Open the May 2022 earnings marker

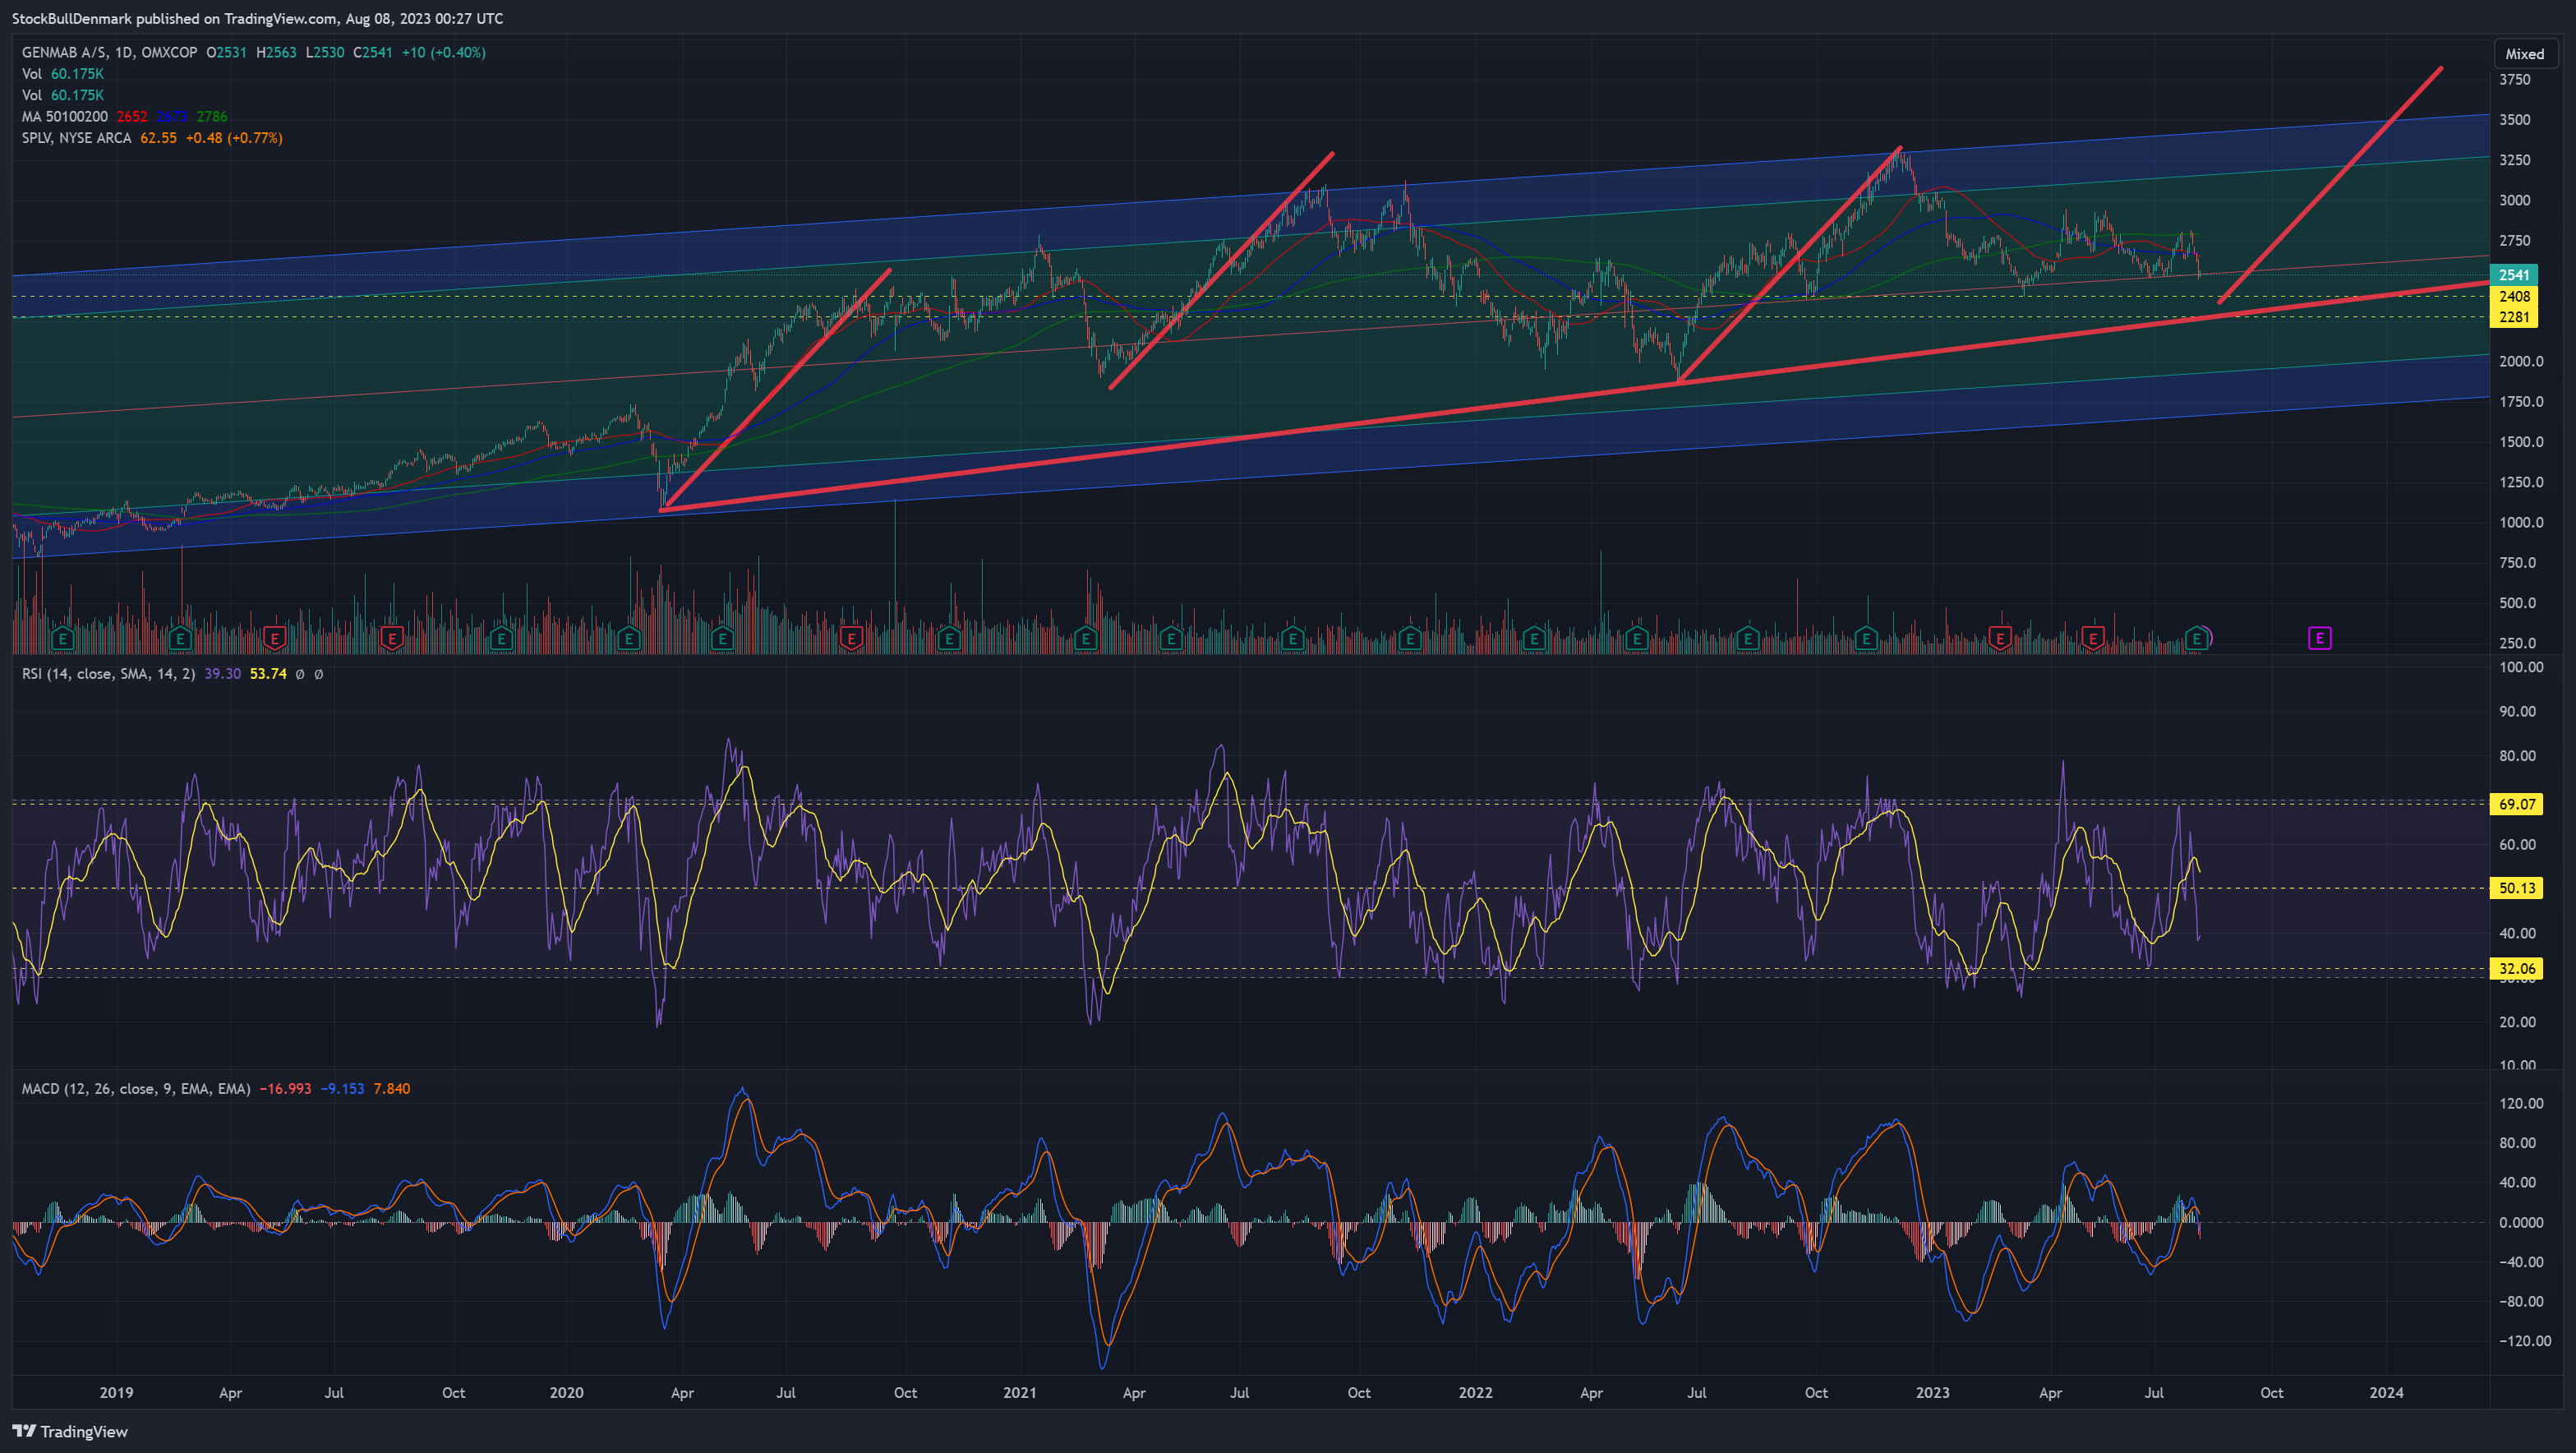pyautogui.click(x=1637, y=638)
